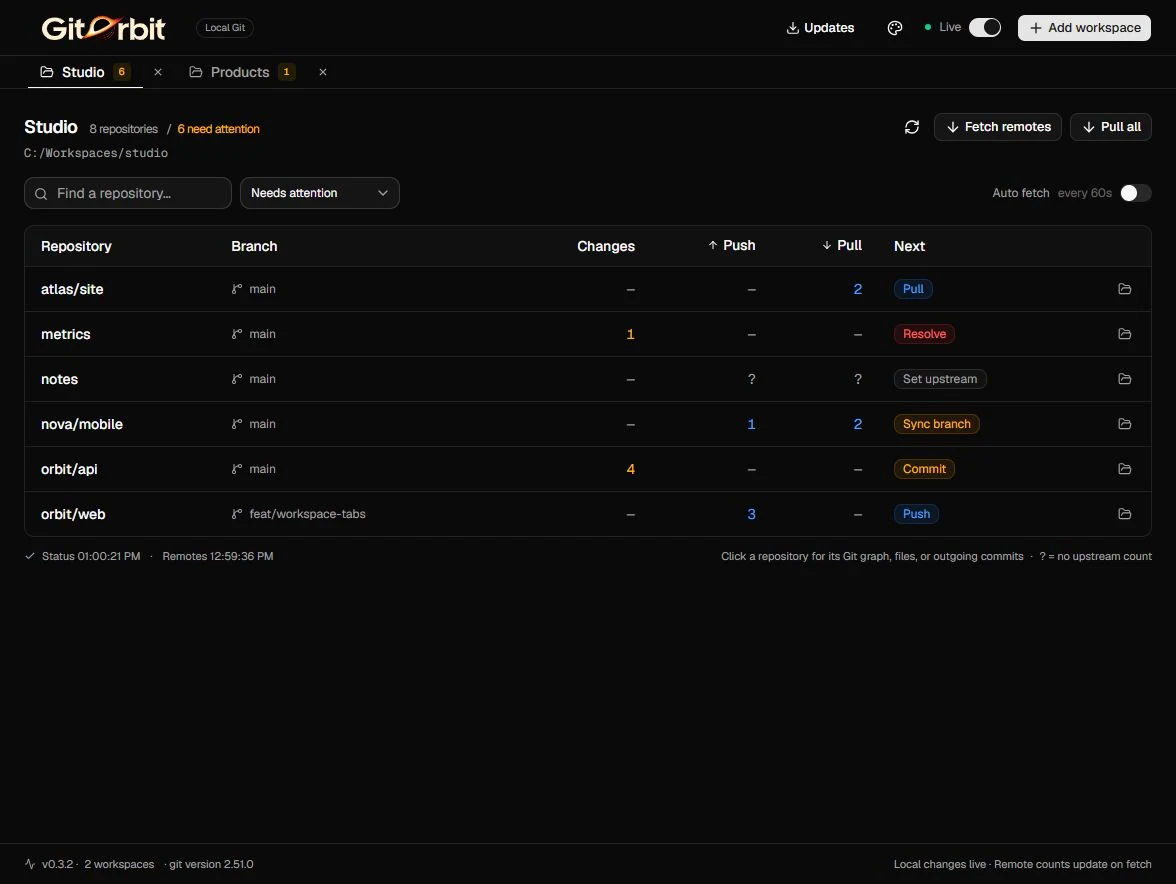
Task: Click the Resolve badge for metrics
Action: point(924,334)
